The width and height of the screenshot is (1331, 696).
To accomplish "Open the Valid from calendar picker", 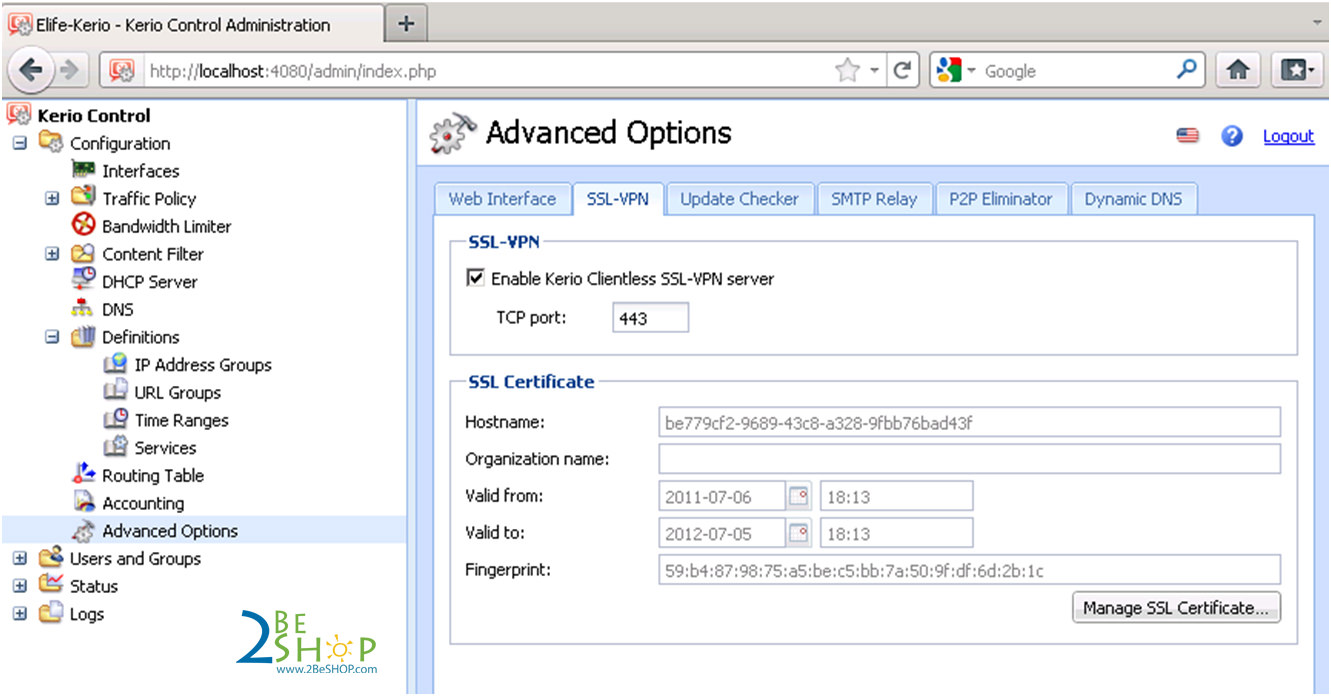I will [x=799, y=496].
